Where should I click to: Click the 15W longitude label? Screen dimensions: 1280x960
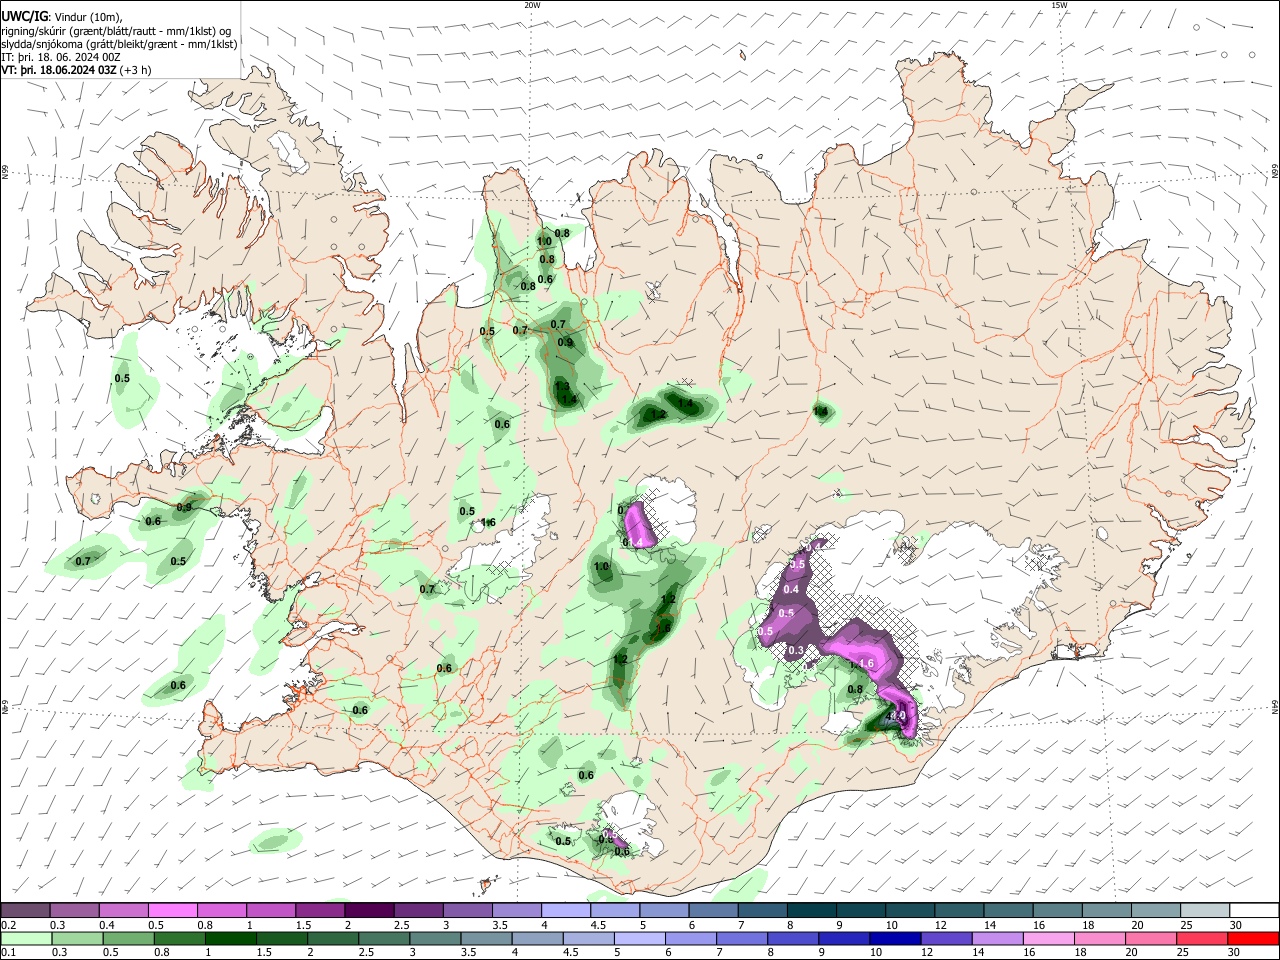pyautogui.click(x=1059, y=5)
